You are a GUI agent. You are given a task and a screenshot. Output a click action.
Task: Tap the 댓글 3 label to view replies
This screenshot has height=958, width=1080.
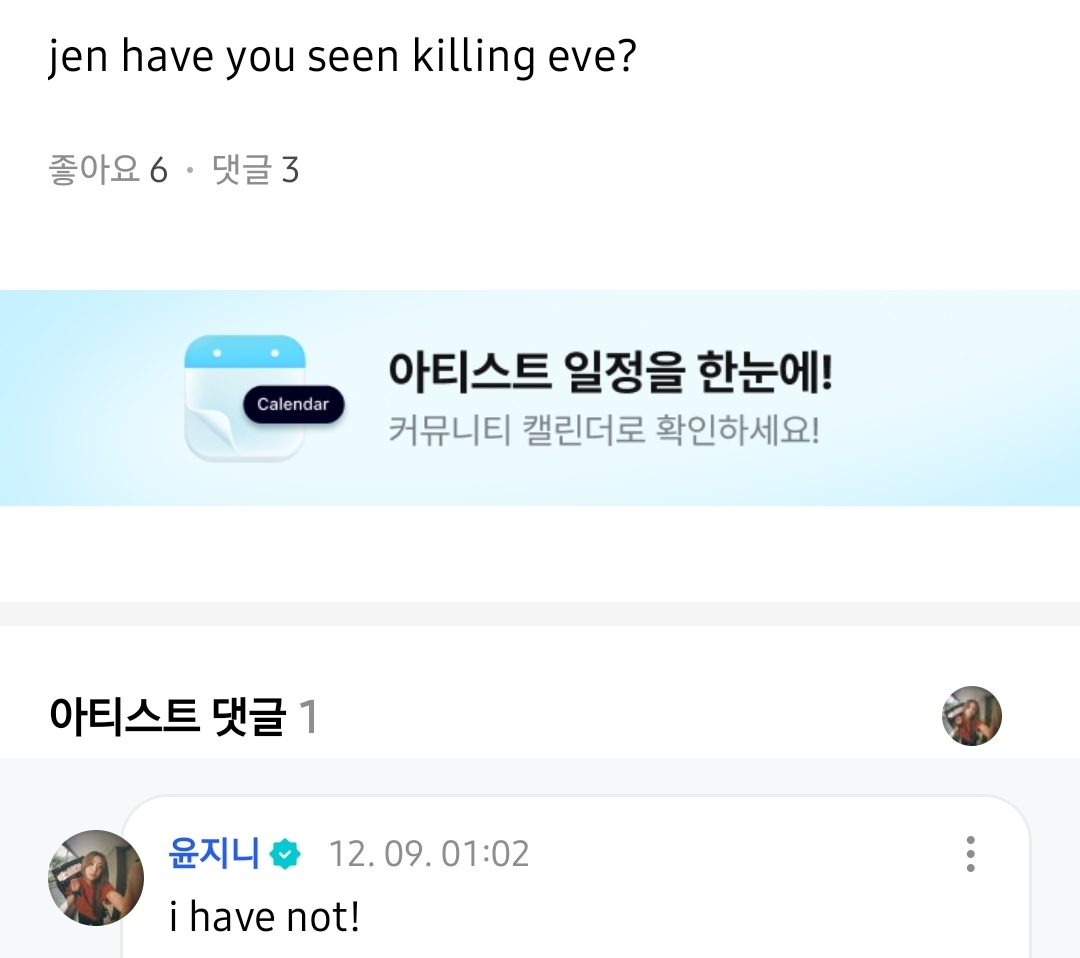point(255,172)
